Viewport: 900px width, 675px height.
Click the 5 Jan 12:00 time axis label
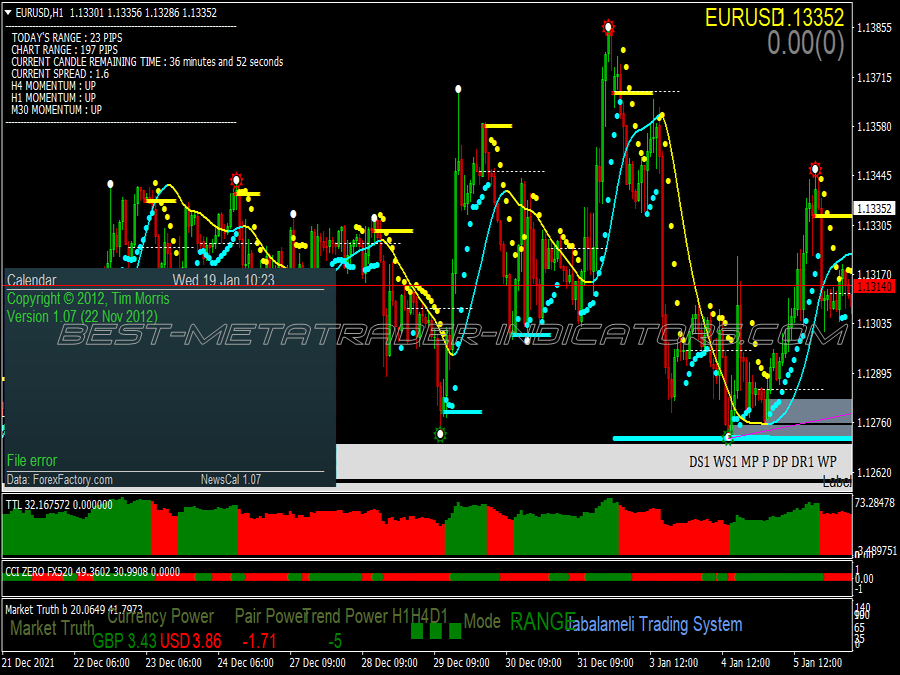click(x=817, y=662)
